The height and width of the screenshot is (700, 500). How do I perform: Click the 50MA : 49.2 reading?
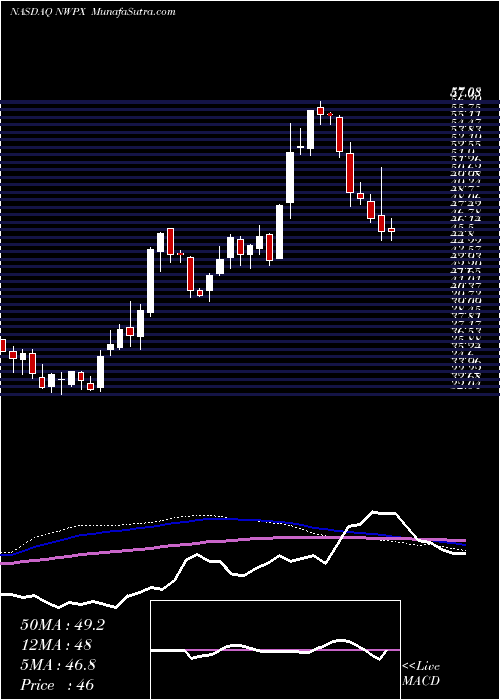[x=62, y=625]
